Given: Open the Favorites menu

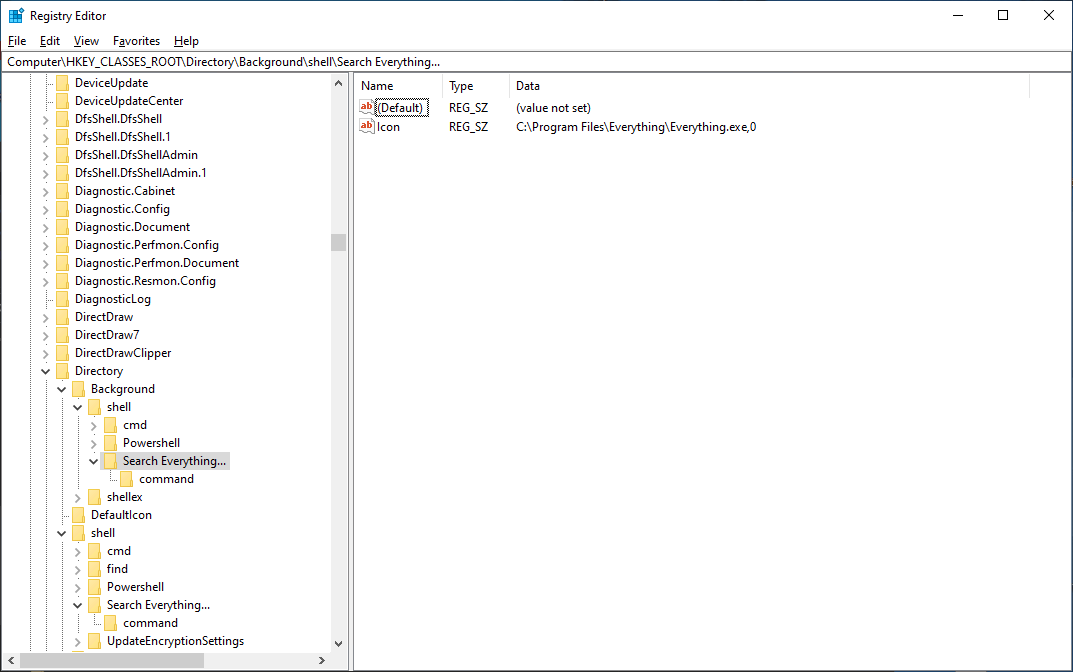Looking at the screenshot, I should (x=136, y=41).
